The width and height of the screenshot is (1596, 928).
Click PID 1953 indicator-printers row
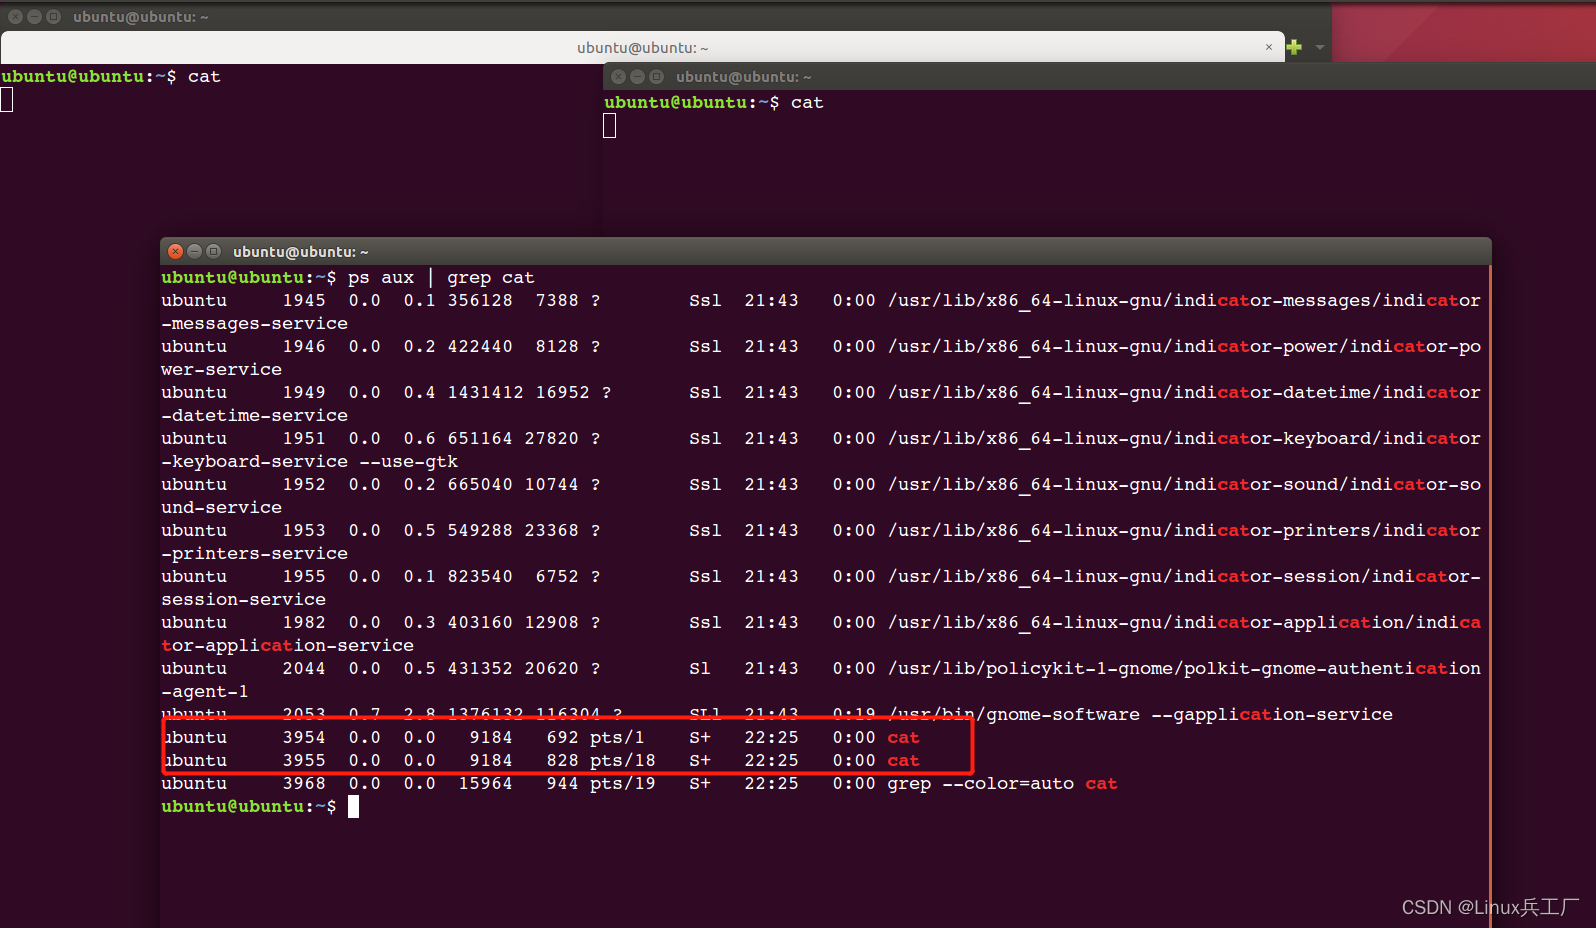(x=304, y=530)
